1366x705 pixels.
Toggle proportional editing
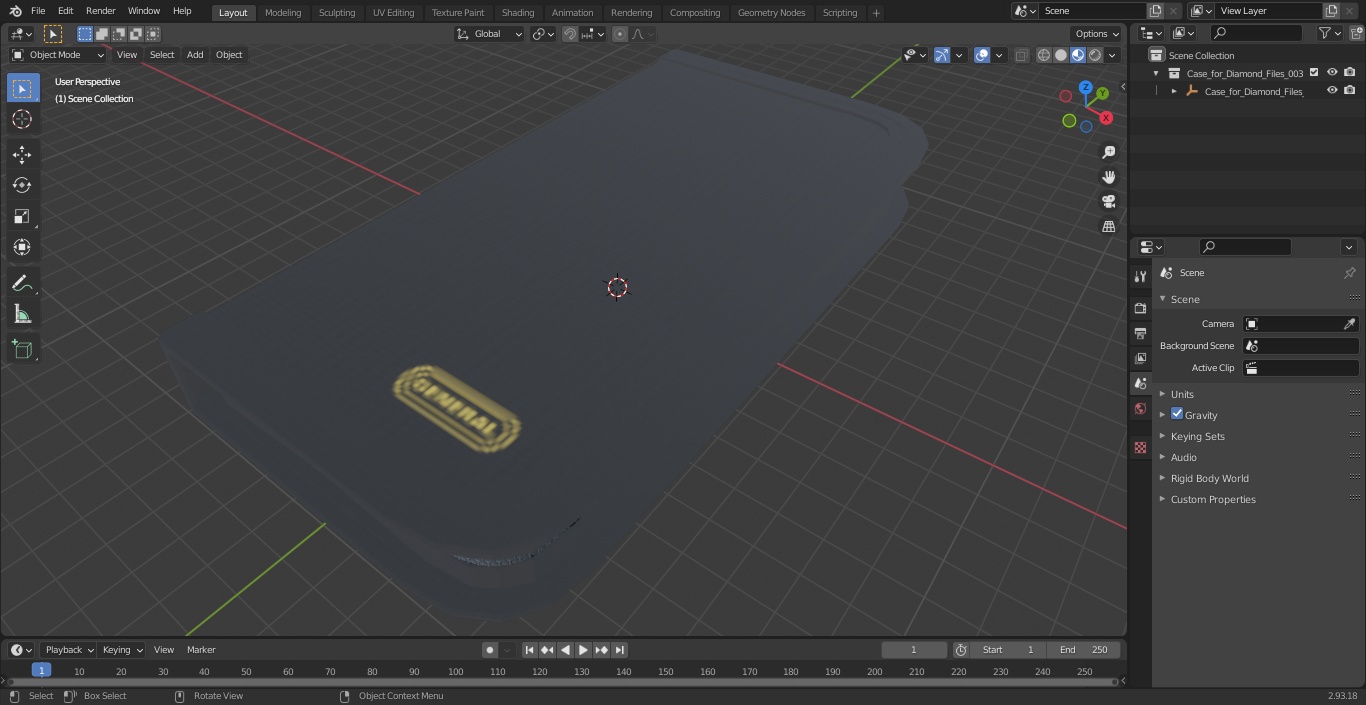(620, 34)
